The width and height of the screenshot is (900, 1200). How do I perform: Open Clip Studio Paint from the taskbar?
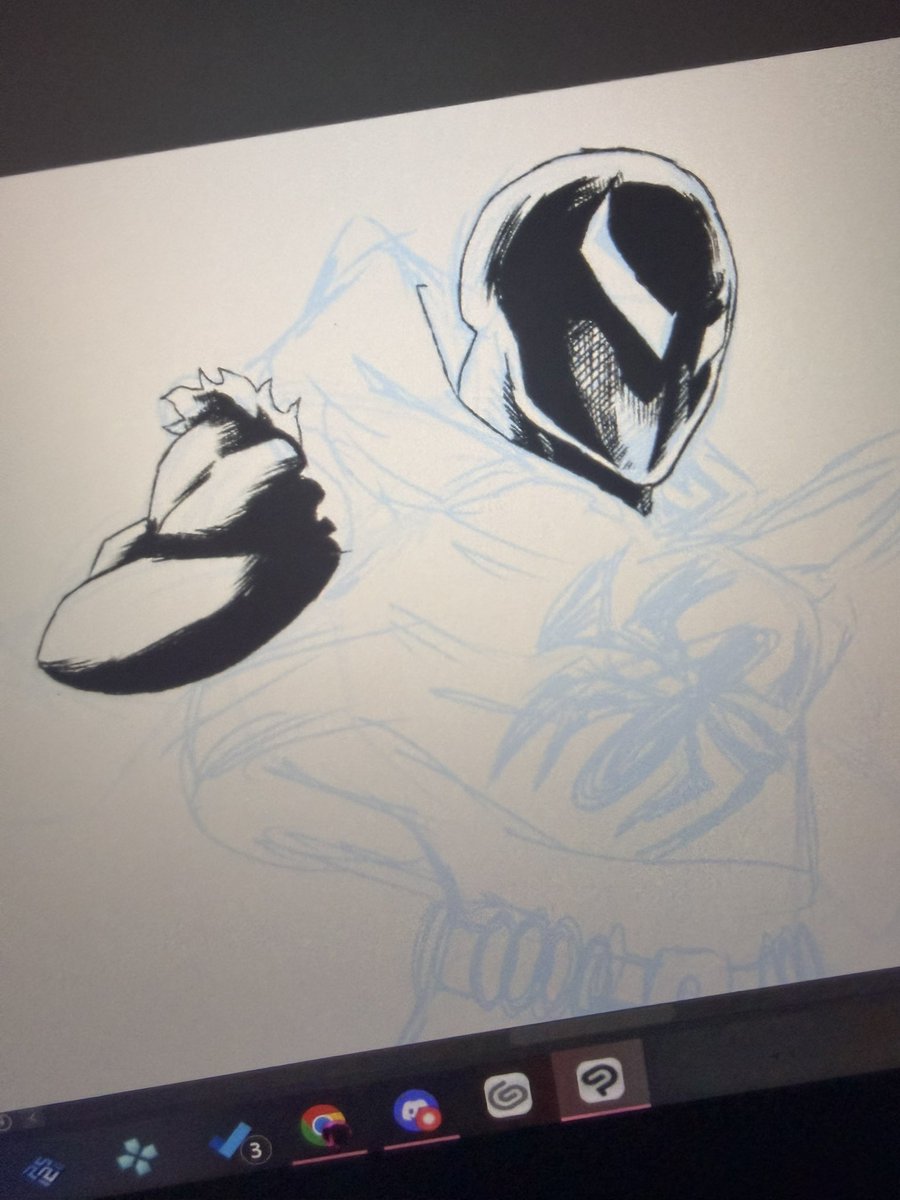tap(600, 1081)
